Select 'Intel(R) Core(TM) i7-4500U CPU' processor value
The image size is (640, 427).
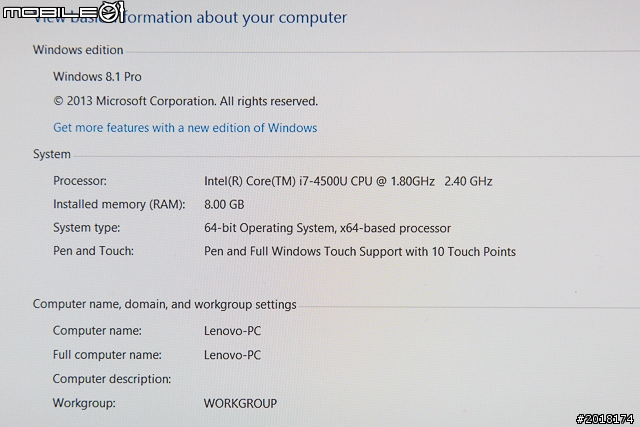288,181
